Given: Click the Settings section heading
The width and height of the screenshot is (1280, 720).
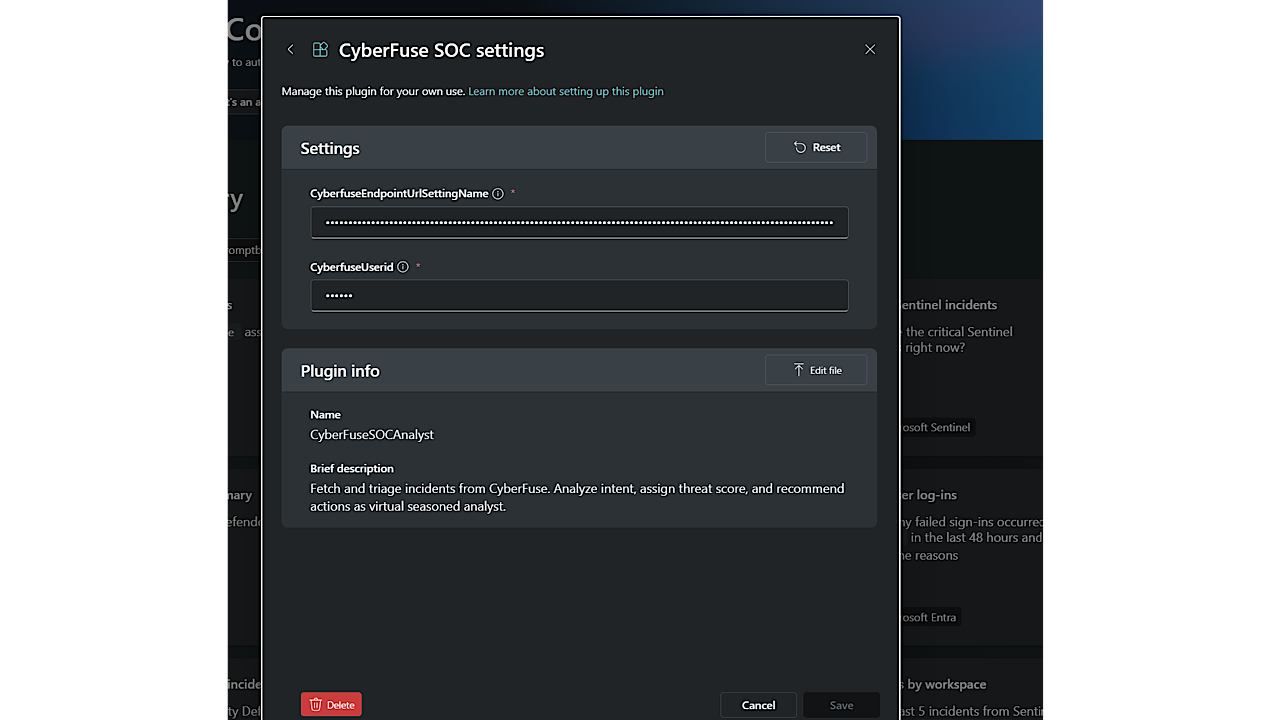Looking at the screenshot, I should tap(330, 148).
